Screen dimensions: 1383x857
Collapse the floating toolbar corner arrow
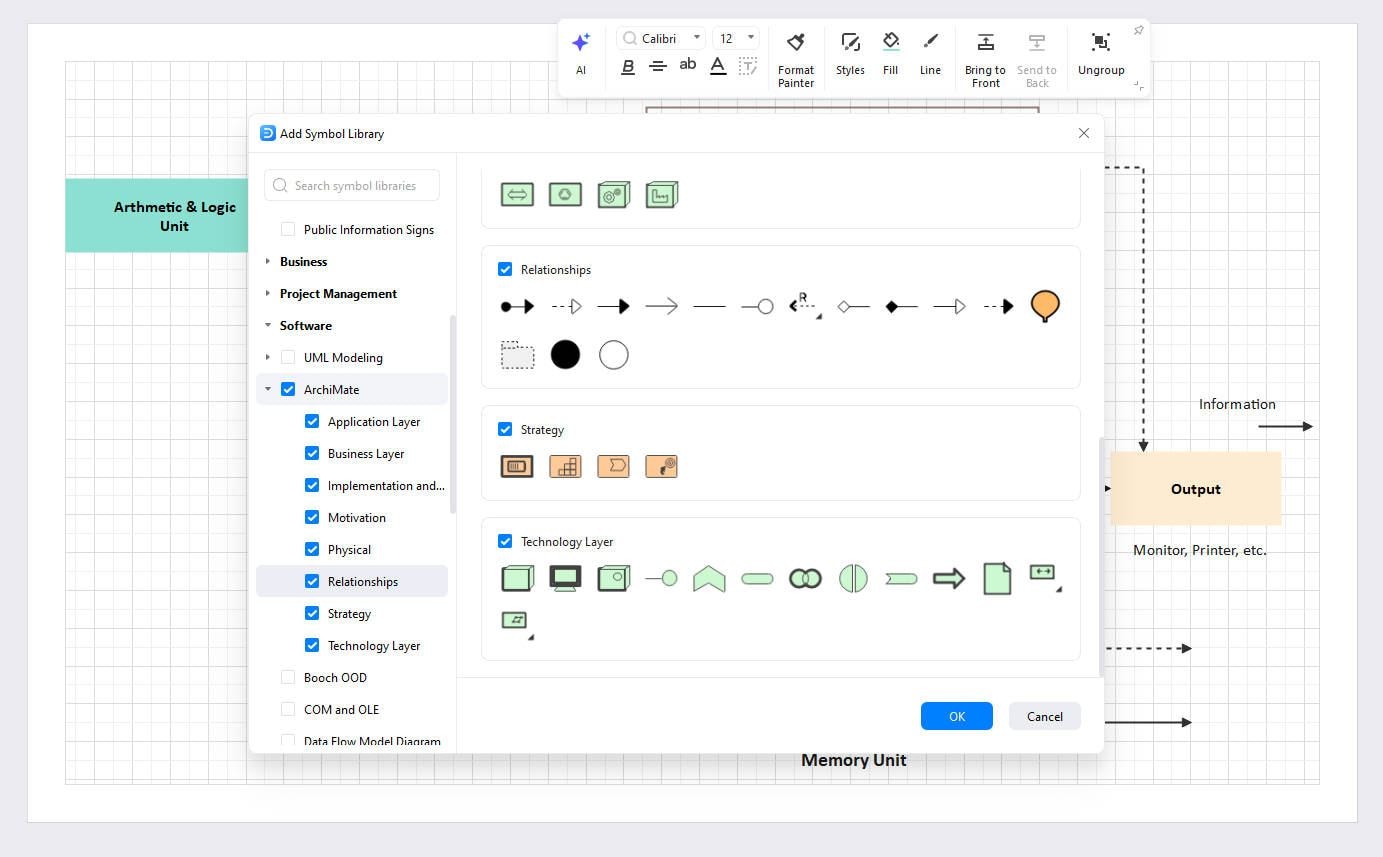1138,87
